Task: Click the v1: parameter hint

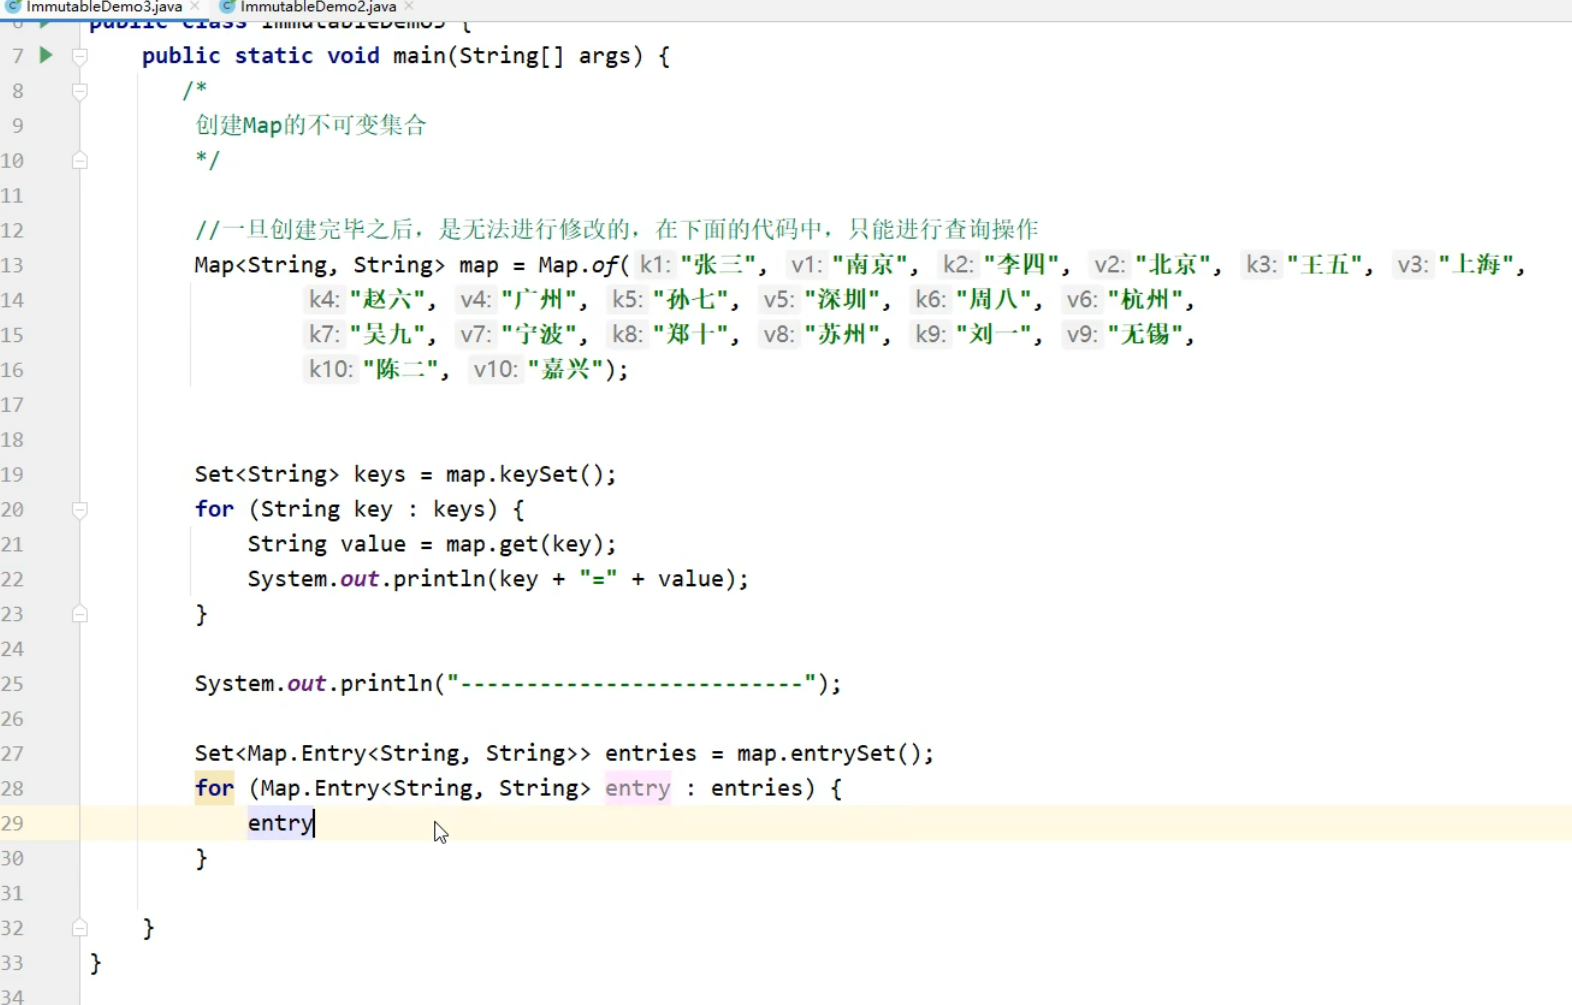Action: 805,265
